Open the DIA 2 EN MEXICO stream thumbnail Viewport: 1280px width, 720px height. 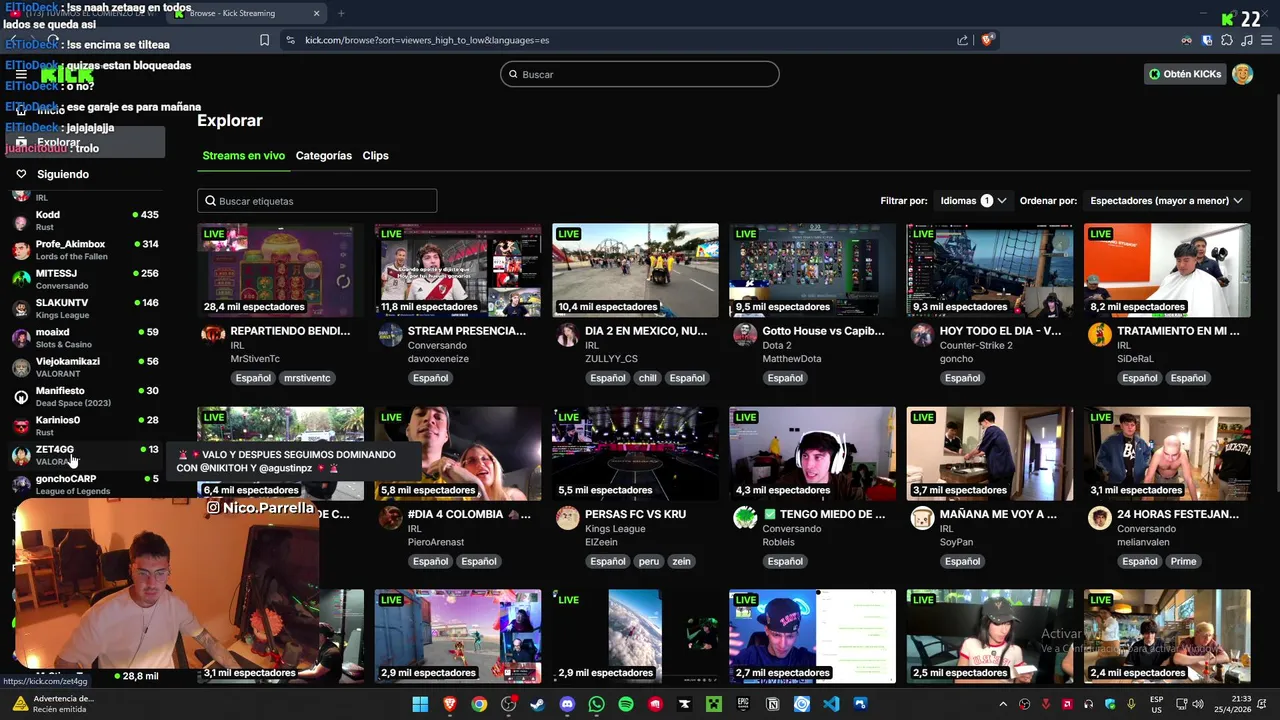coord(635,270)
